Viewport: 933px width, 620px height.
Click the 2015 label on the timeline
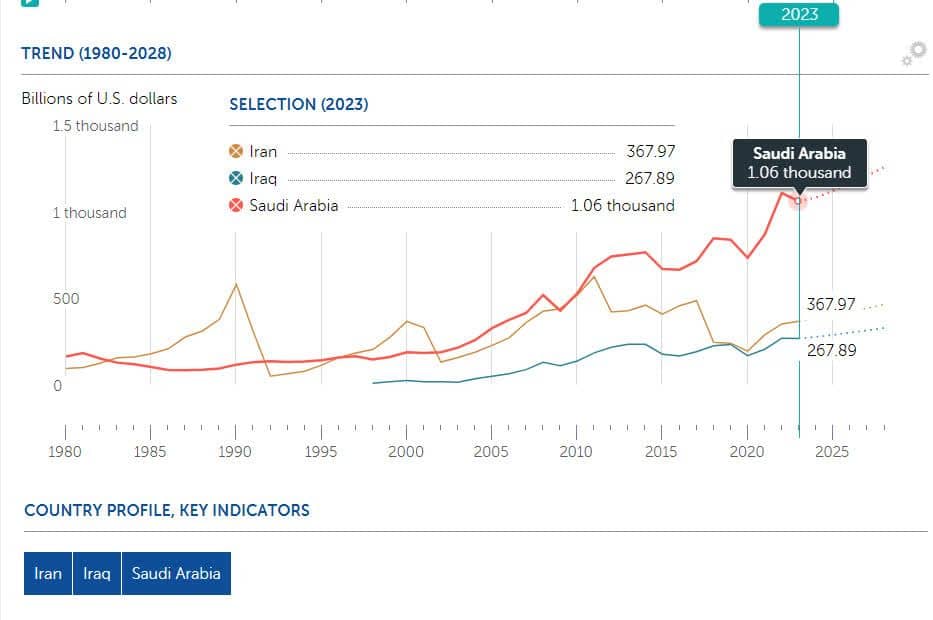[661, 452]
